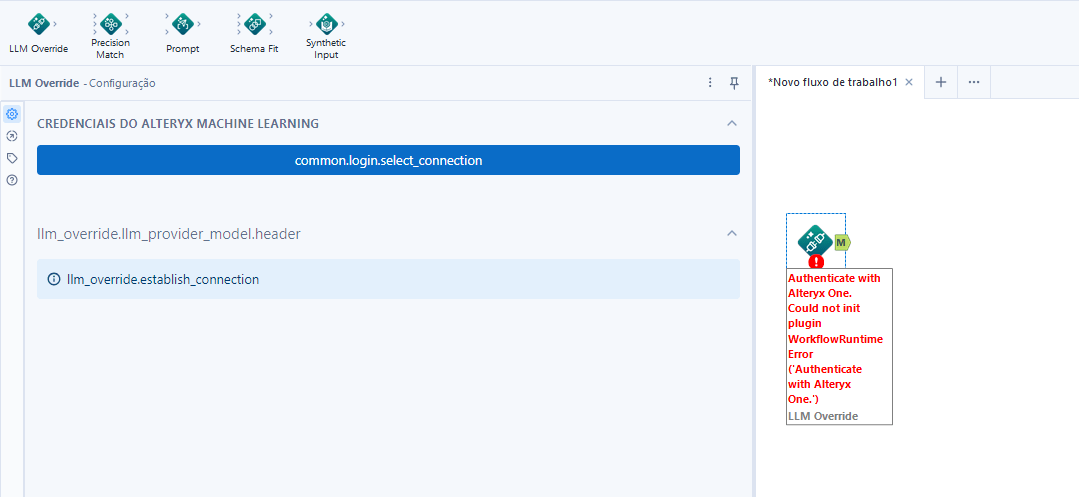The width and height of the screenshot is (1079, 497).
Task: Collapse the llm_provider_model header section
Action: 732,233
